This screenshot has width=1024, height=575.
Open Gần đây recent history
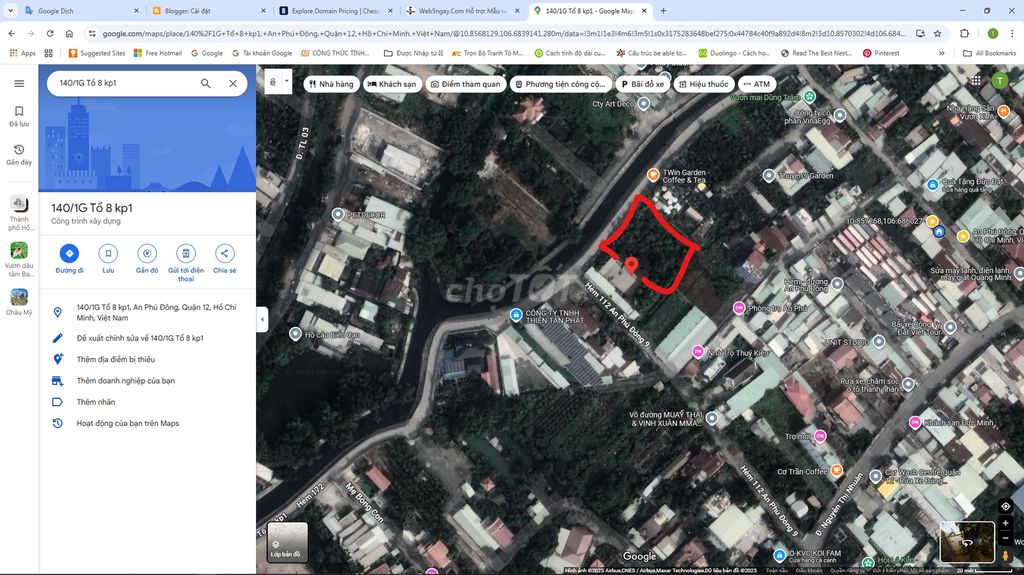(x=19, y=154)
